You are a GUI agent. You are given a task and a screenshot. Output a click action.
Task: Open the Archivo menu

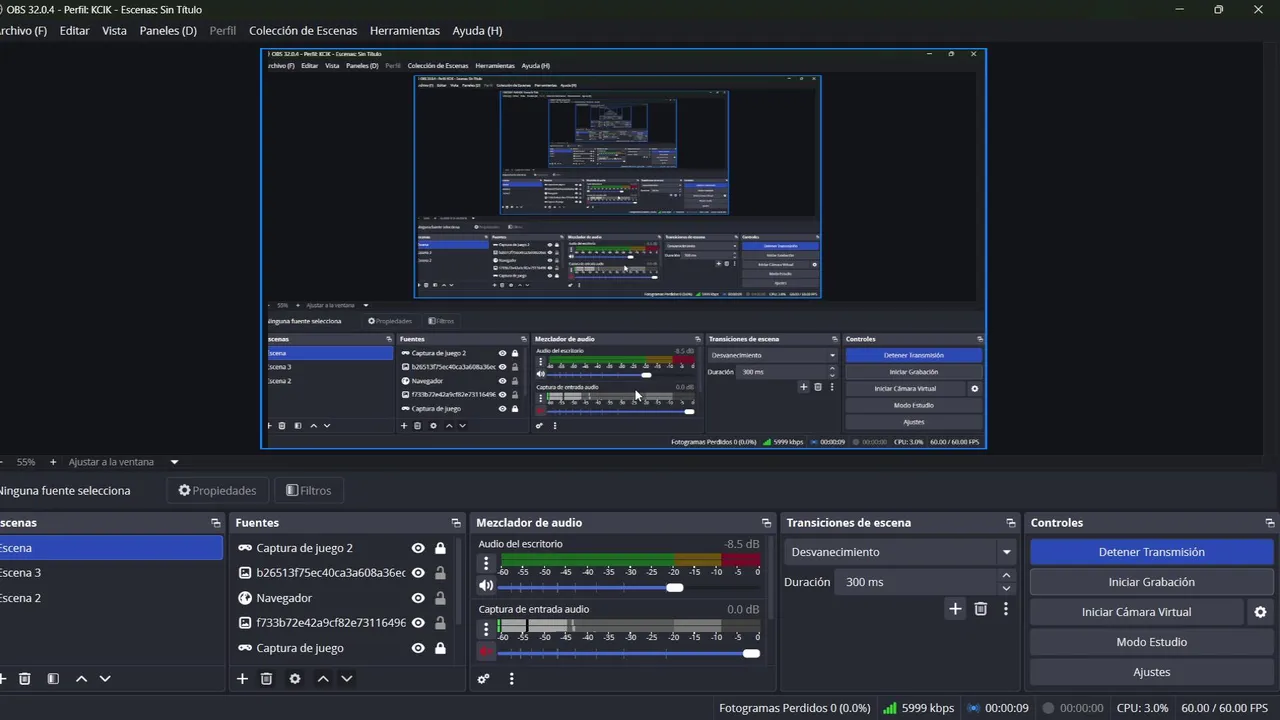tap(22, 31)
